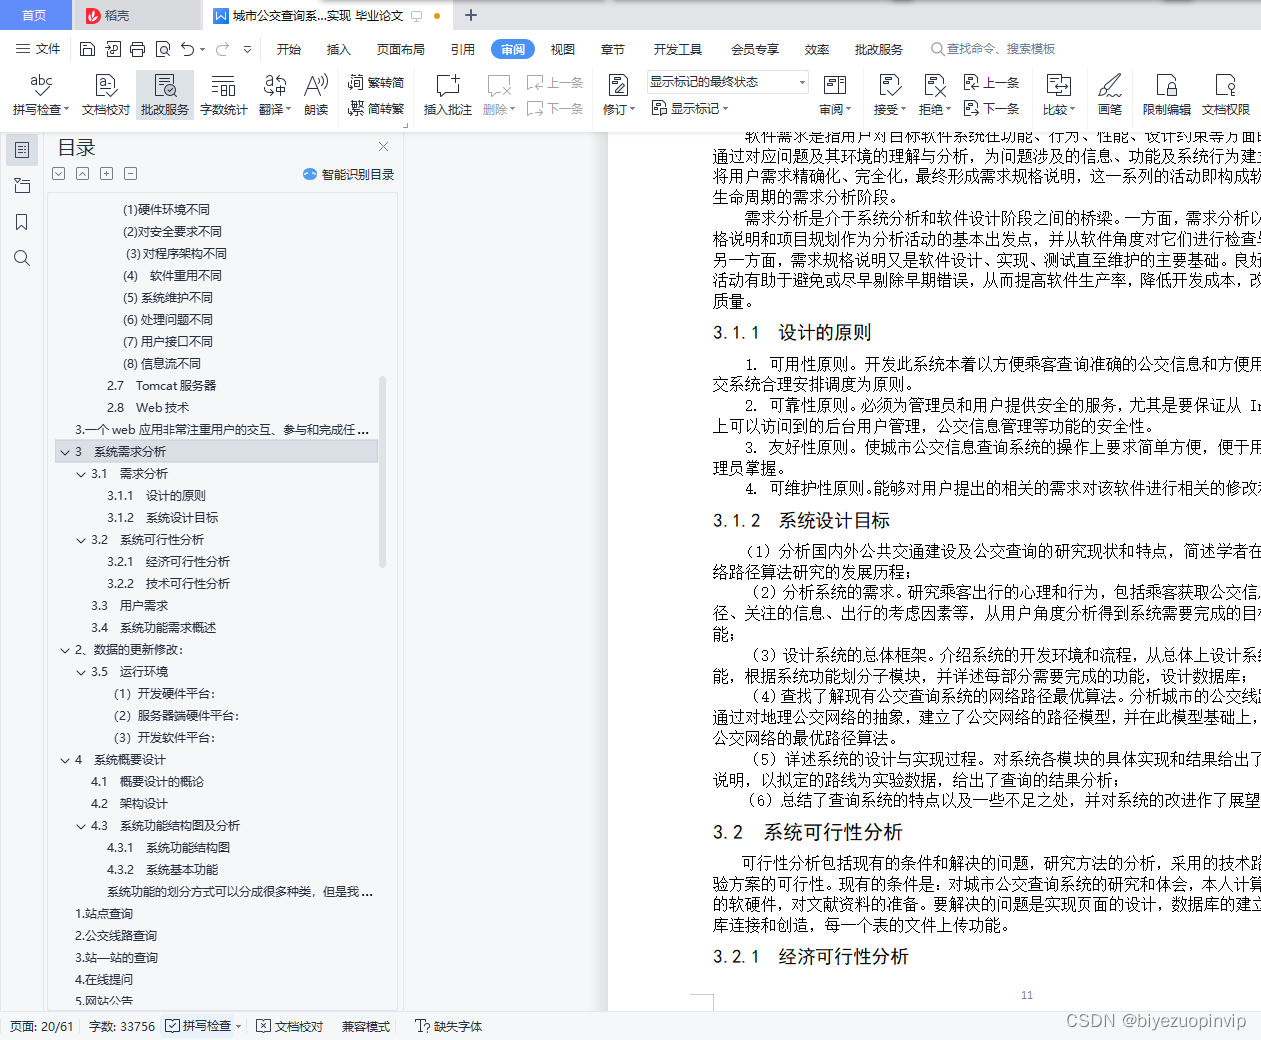Click the Print icon in quick access toolbar
This screenshot has width=1261, height=1040.
[x=137, y=49]
